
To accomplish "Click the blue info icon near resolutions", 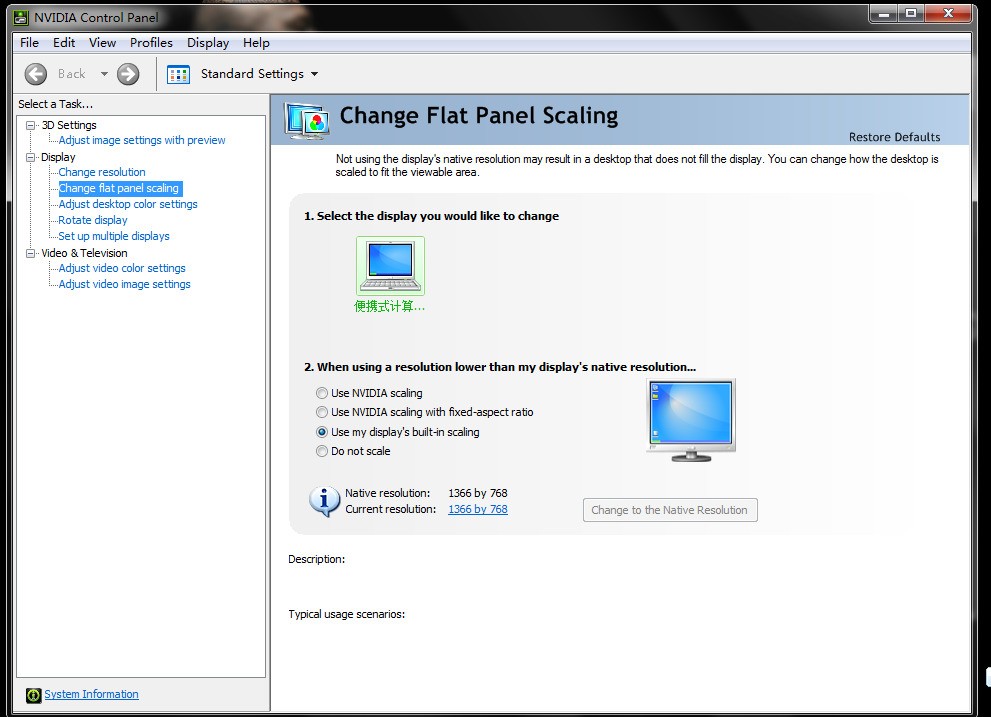I will [324, 501].
